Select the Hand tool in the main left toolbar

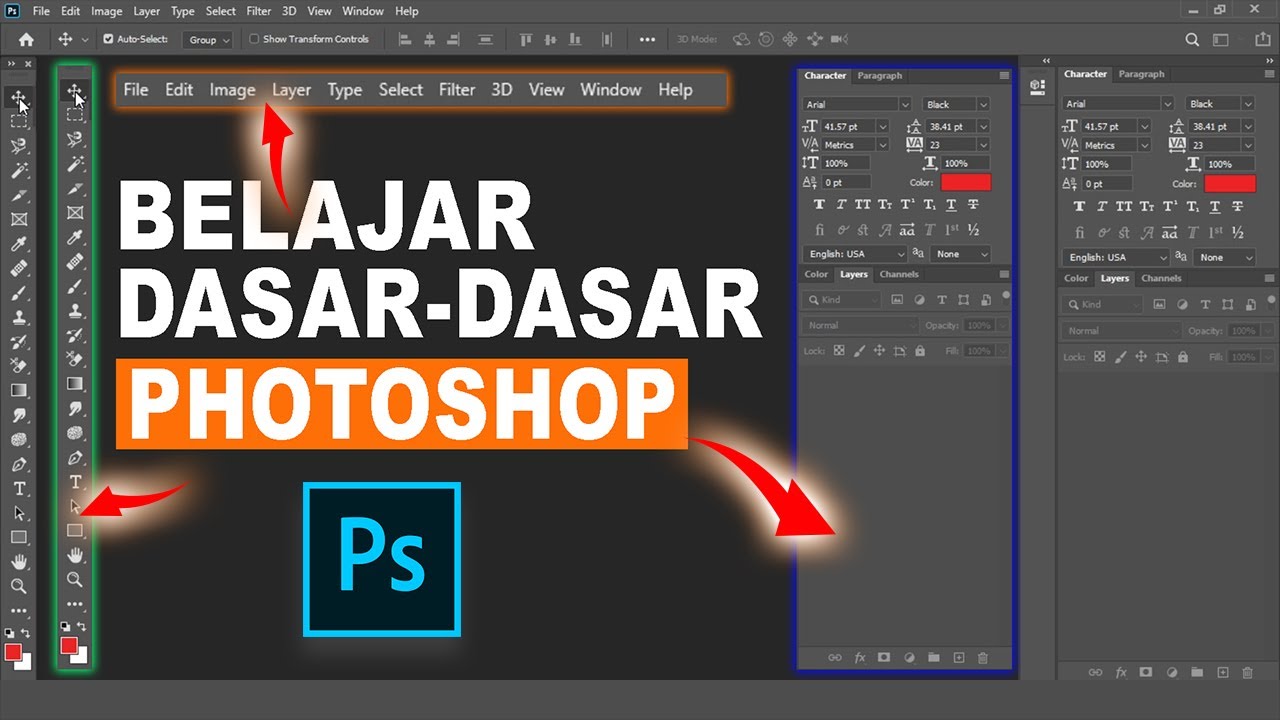pyautogui.click(x=18, y=562)
